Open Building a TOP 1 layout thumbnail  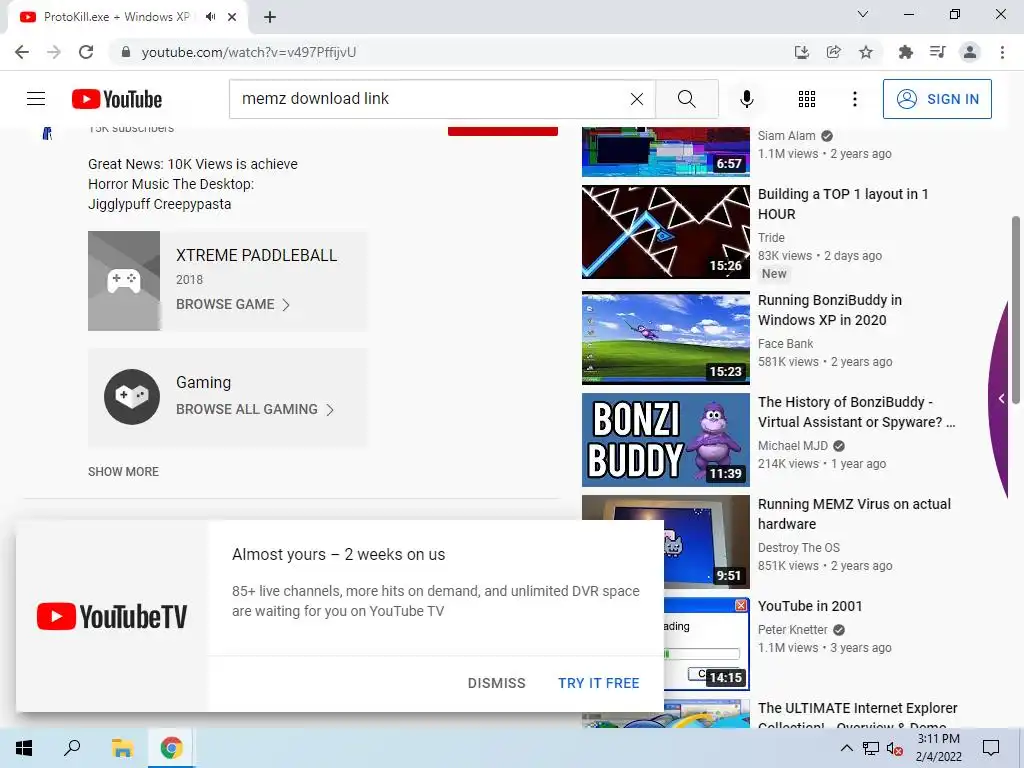tap(665, 232)
